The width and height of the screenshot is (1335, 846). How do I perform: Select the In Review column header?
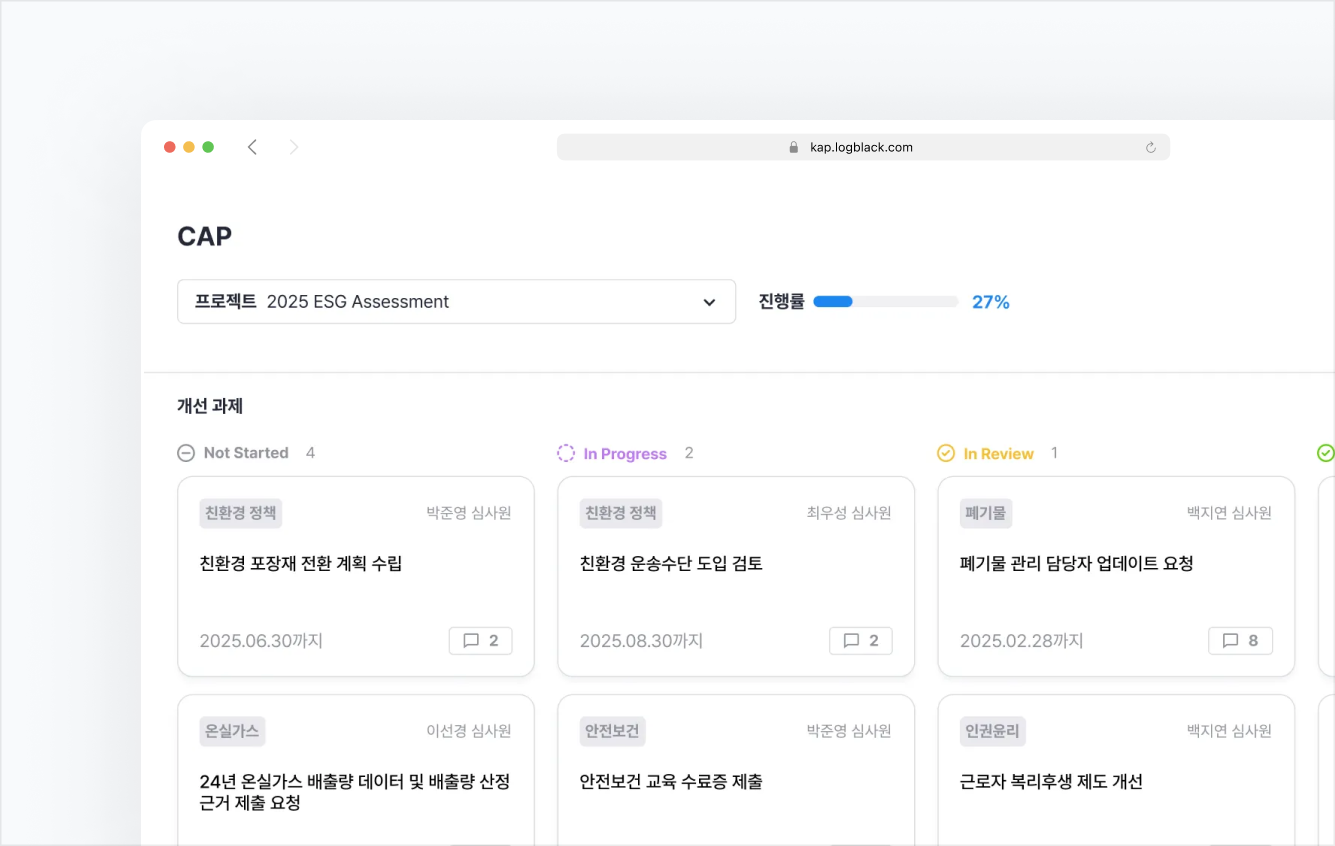click(998, 454)
